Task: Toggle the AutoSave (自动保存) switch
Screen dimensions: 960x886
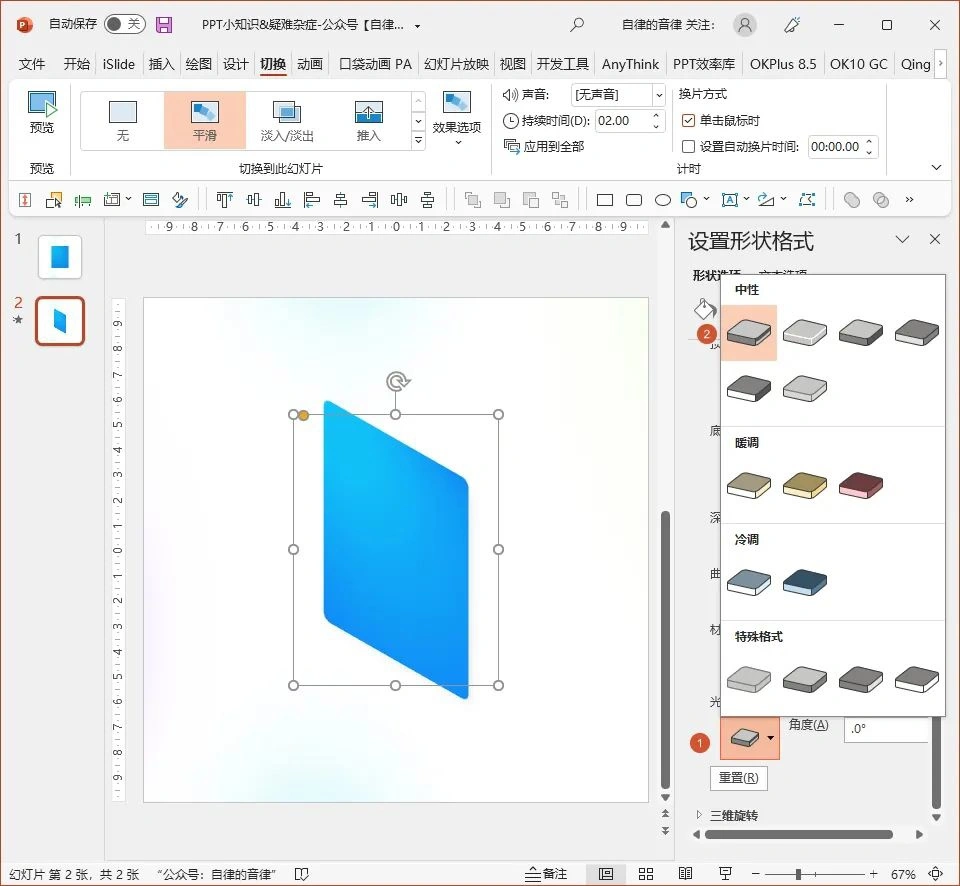Action: (124, 25)
